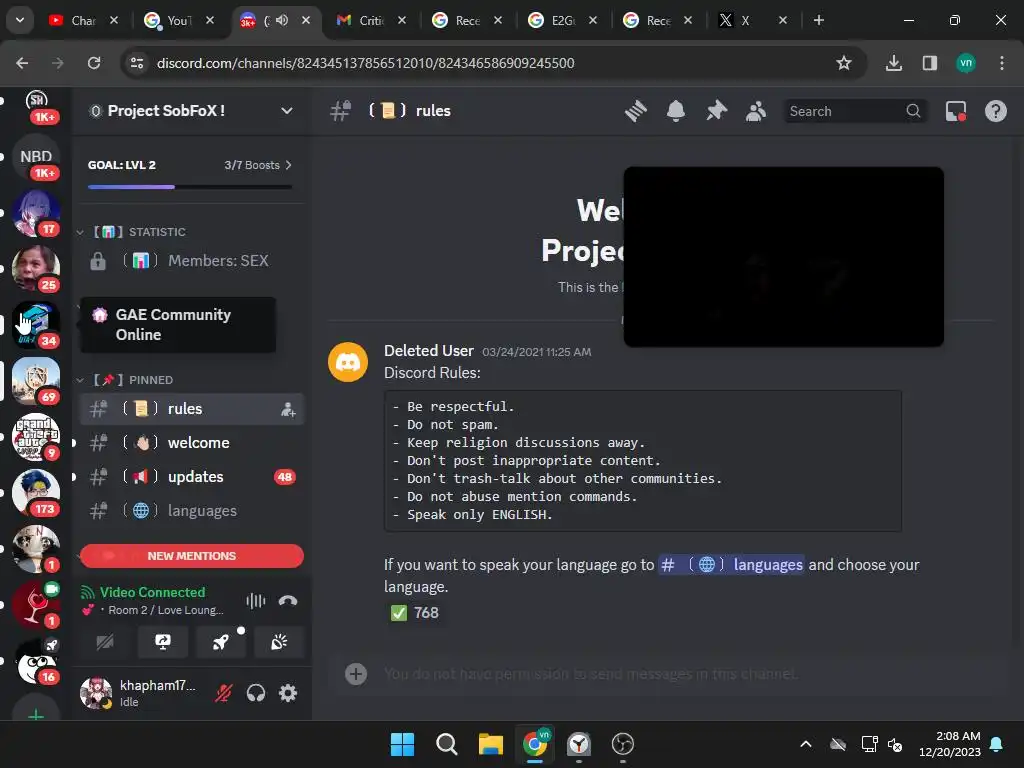Reload the Discord page
Image resolution: width=1024 pixels, height=768 pixels.
point(94,63)
